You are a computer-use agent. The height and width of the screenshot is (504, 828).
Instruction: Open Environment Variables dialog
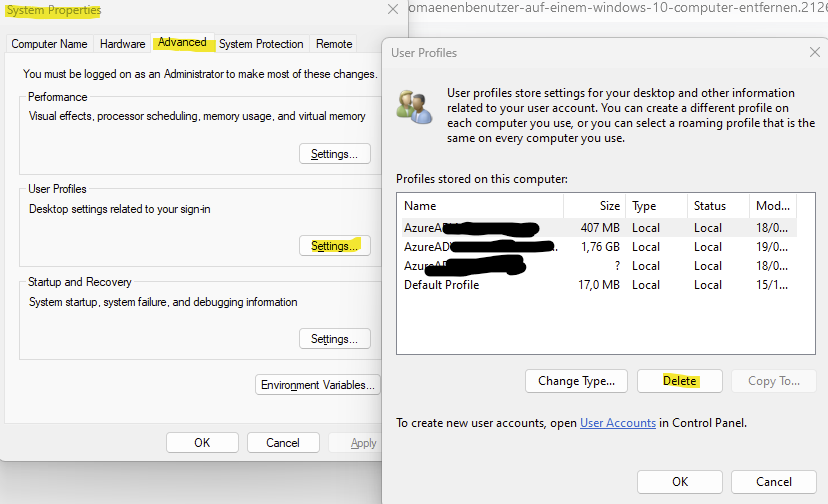317,385
